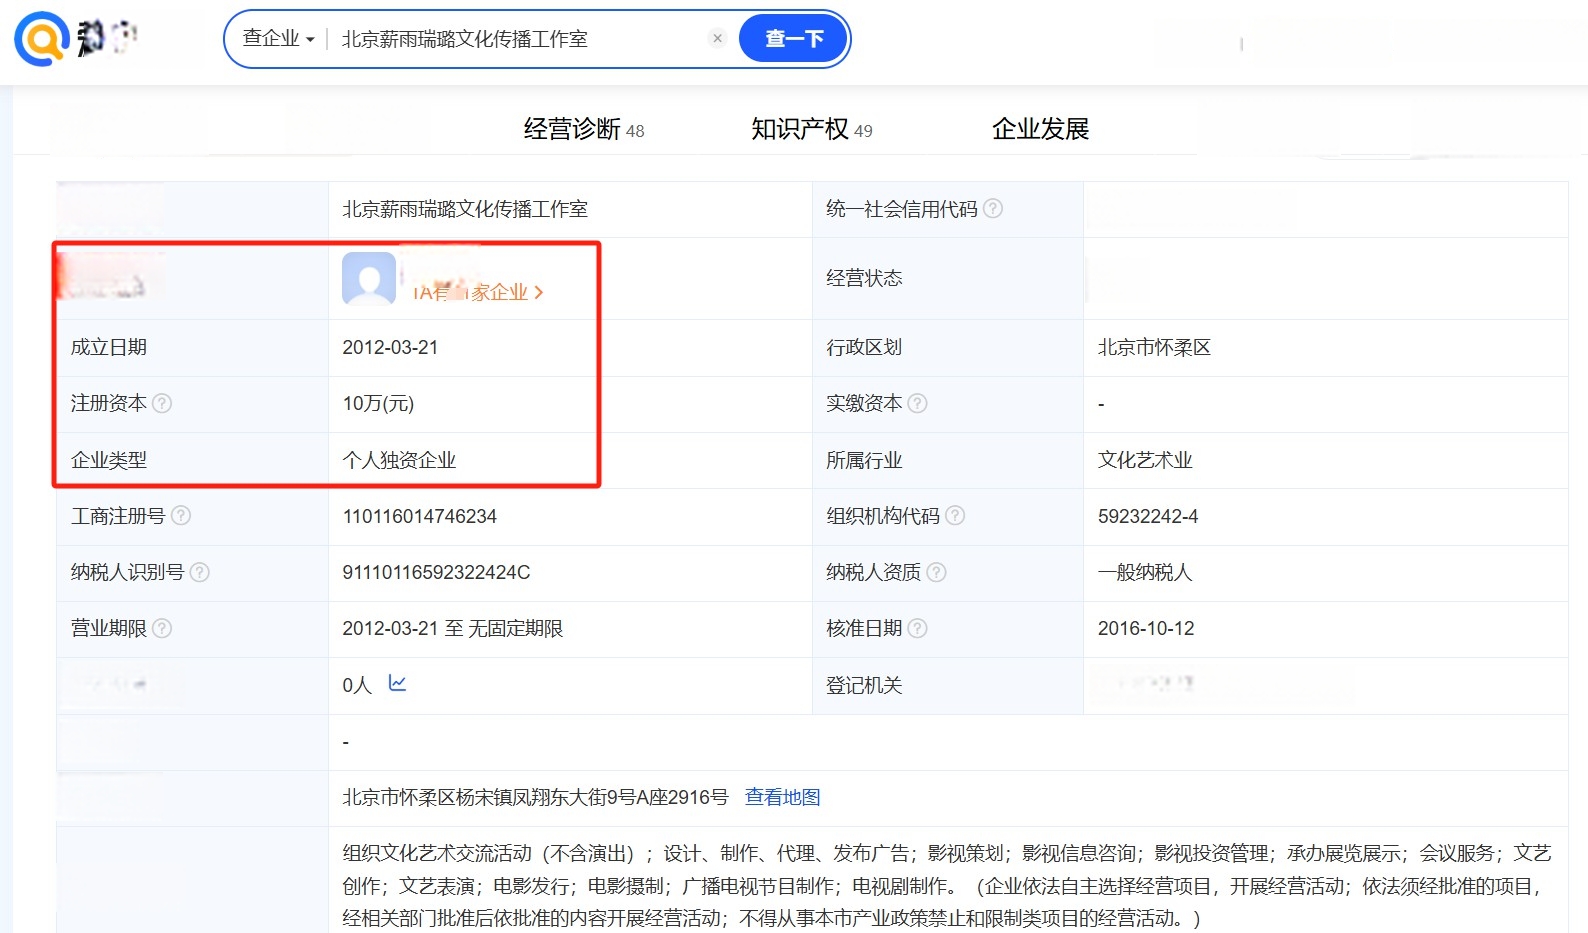1588x933 pixels.
Task: Click help icon next to 组织机构代码
Action: tap(955, 515)
